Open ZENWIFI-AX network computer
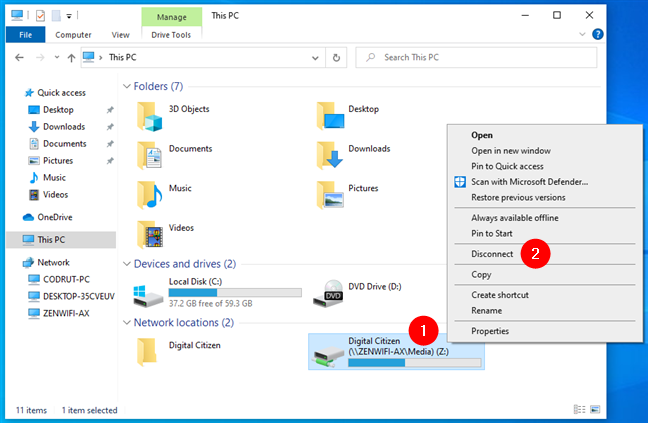The image size is (648, 423). [66, 313]
